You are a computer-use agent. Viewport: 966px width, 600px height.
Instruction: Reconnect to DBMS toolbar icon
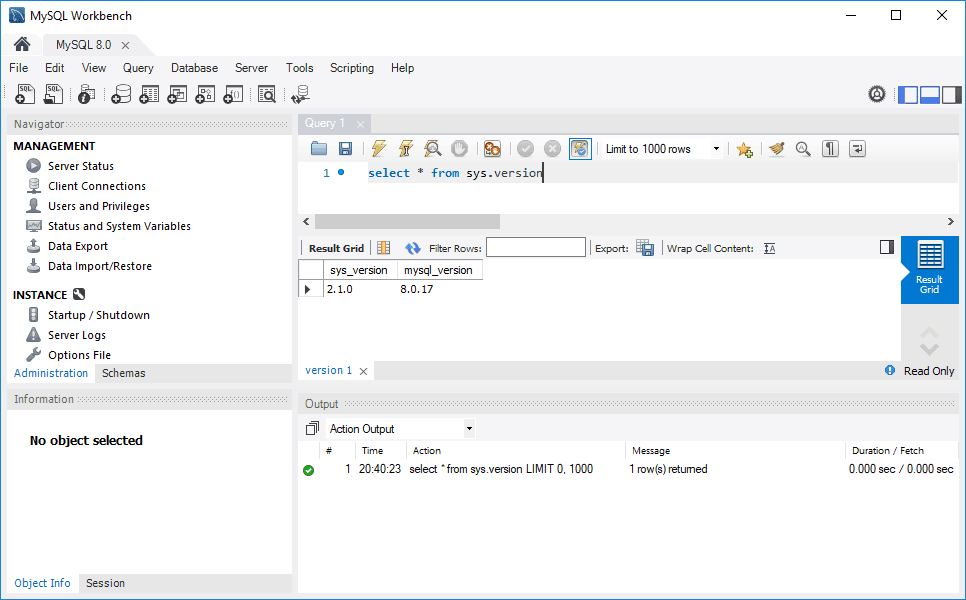click(x=301, y=94)
